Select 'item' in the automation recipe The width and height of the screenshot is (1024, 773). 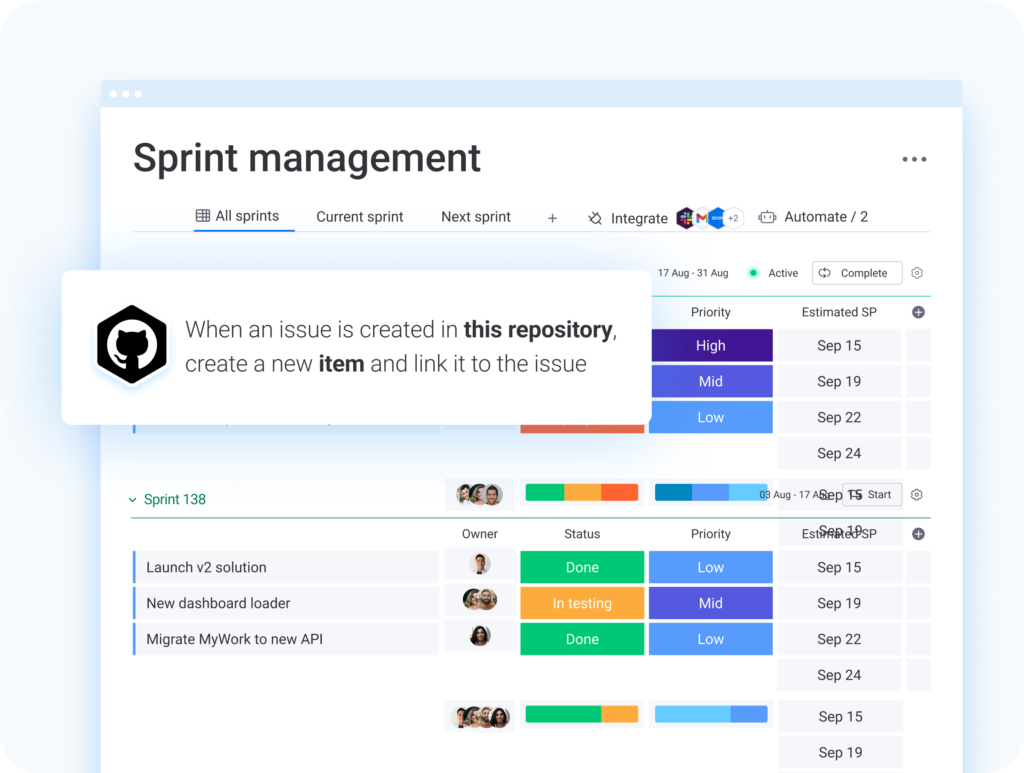tap(341, 364)
